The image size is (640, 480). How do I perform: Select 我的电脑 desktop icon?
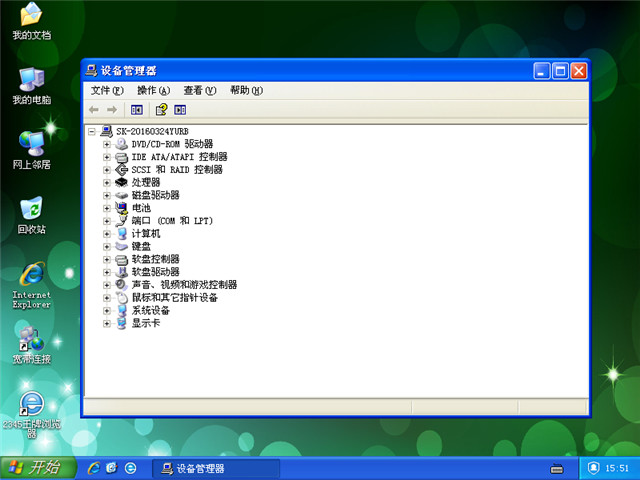point(31,86)
